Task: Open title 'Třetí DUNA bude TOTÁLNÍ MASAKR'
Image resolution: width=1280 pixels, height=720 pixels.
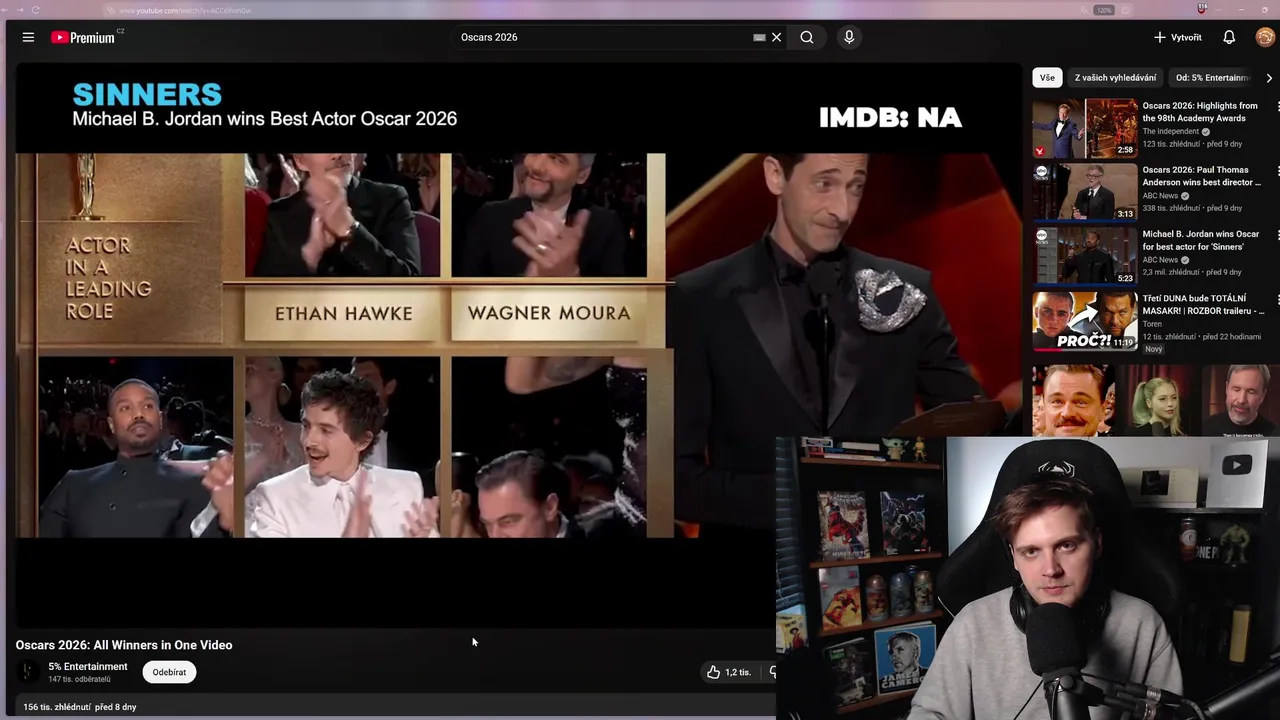Action: pos(1203,304)
